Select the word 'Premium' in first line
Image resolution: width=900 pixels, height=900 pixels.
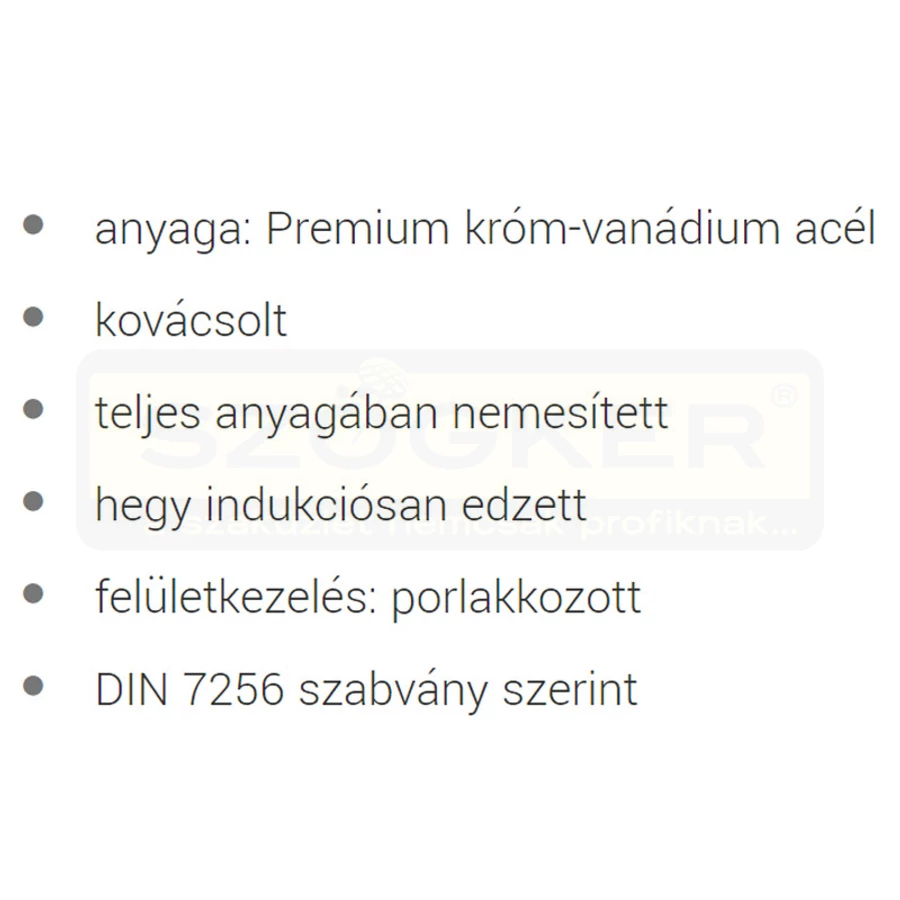click(x=358, y=228)
